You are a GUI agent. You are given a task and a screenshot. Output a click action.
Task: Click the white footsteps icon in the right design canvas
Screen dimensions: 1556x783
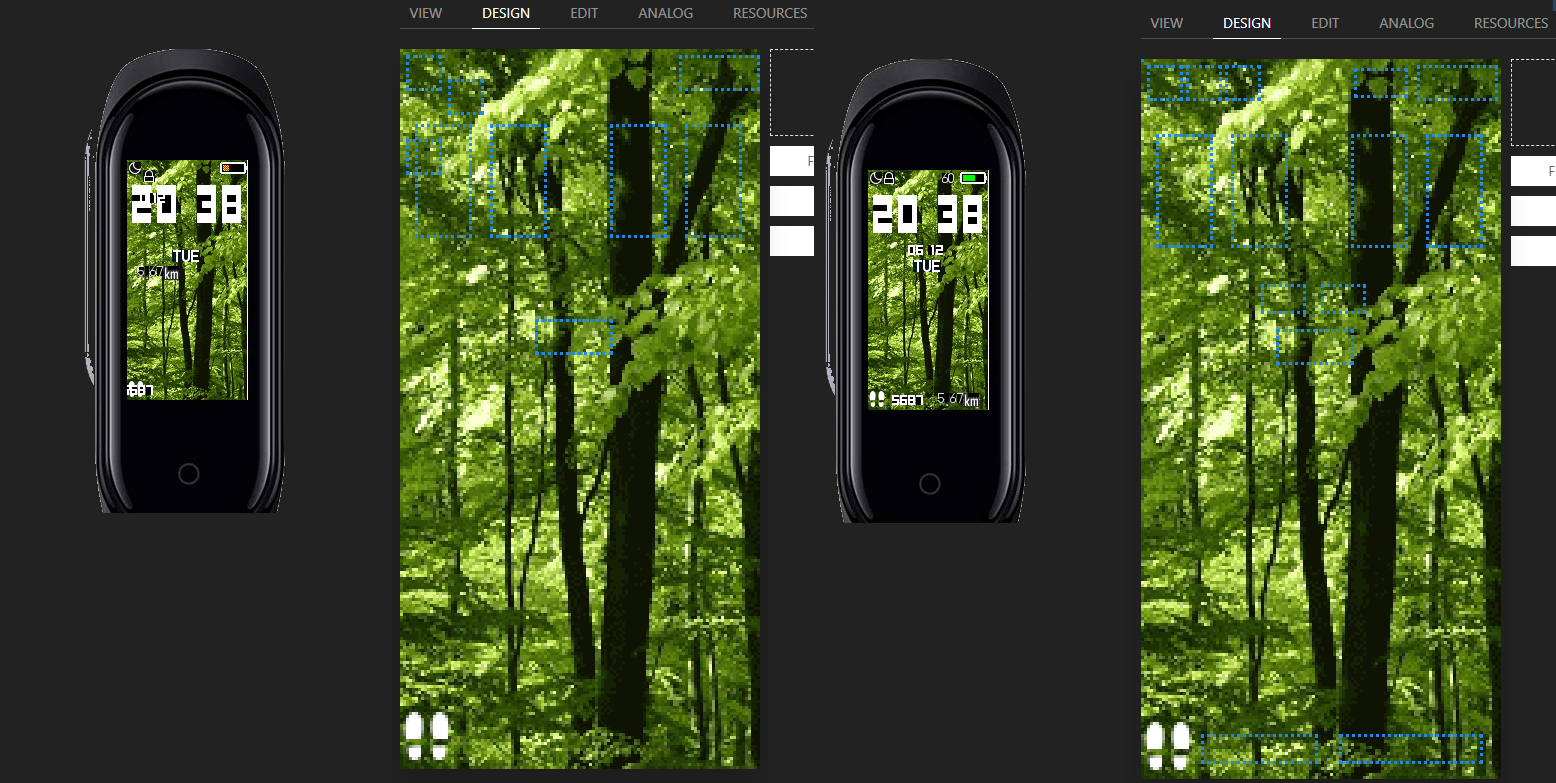pyautogui.click(x=1168, y=746)
